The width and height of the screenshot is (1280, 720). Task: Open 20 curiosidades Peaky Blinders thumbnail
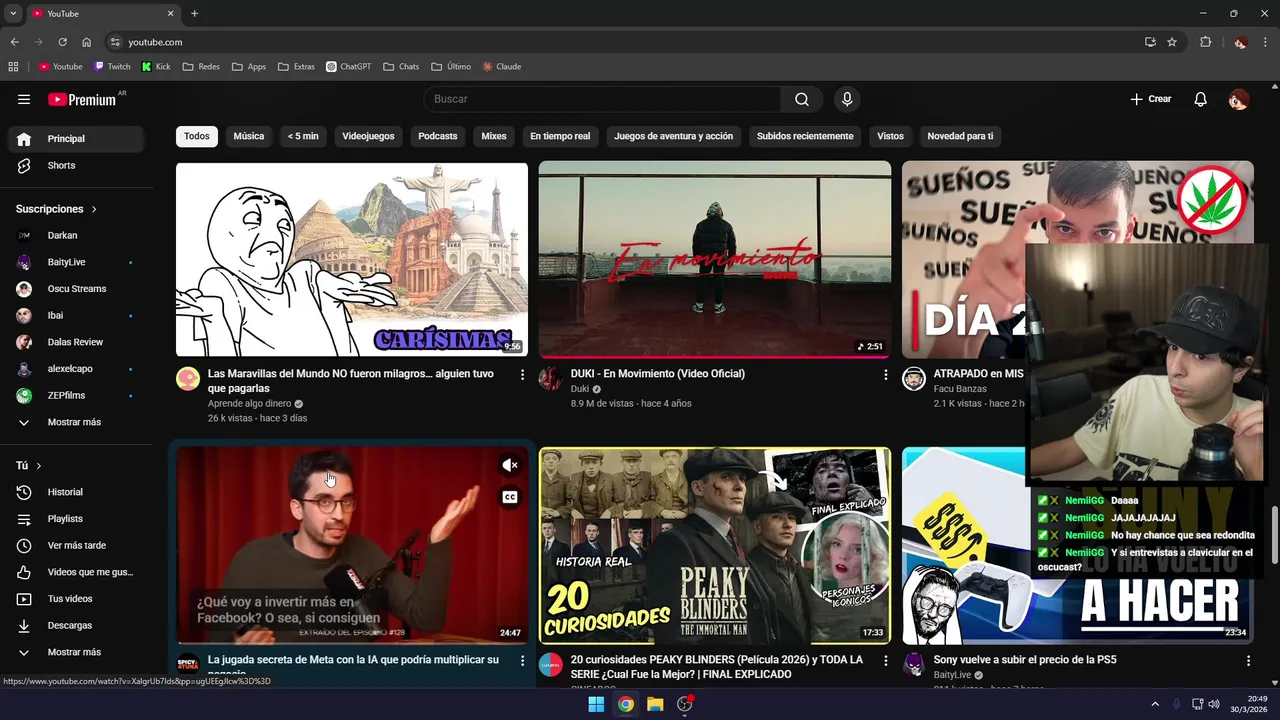715,545
